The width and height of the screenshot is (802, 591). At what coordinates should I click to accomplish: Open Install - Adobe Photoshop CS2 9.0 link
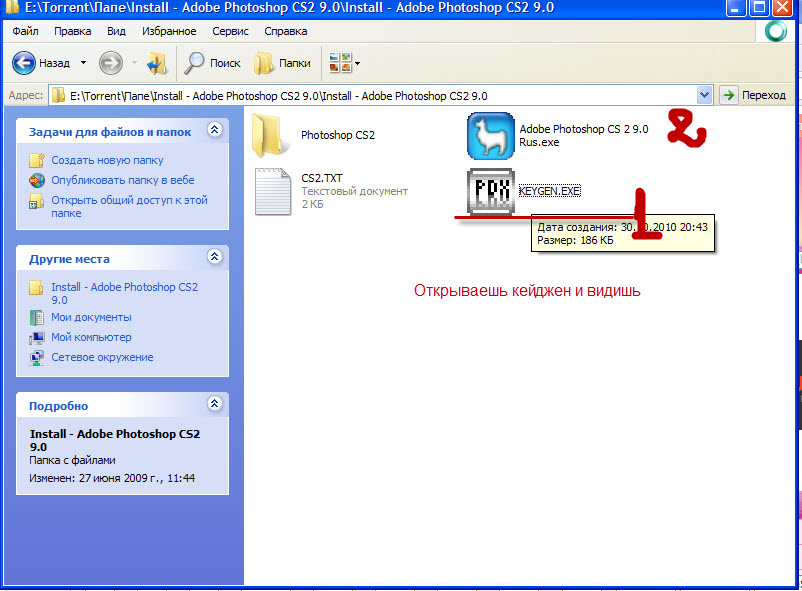coord(124,293)
